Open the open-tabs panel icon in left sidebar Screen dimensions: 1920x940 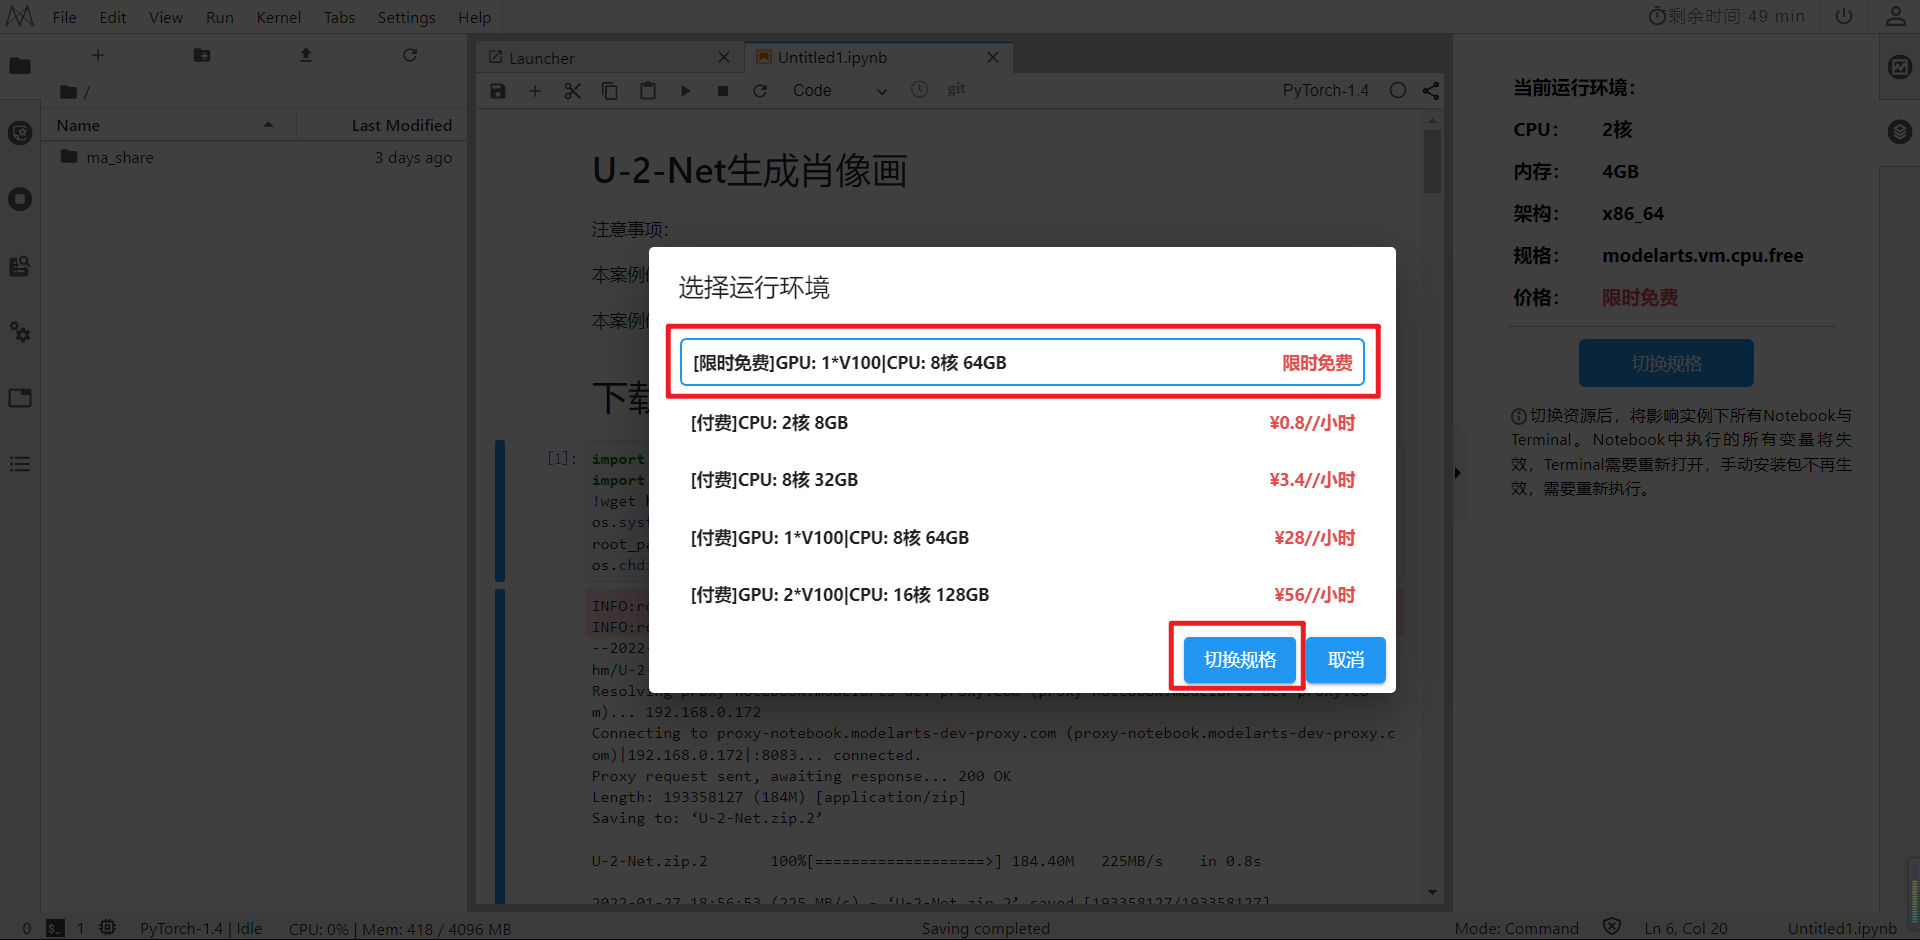click(x=20, y=398)
